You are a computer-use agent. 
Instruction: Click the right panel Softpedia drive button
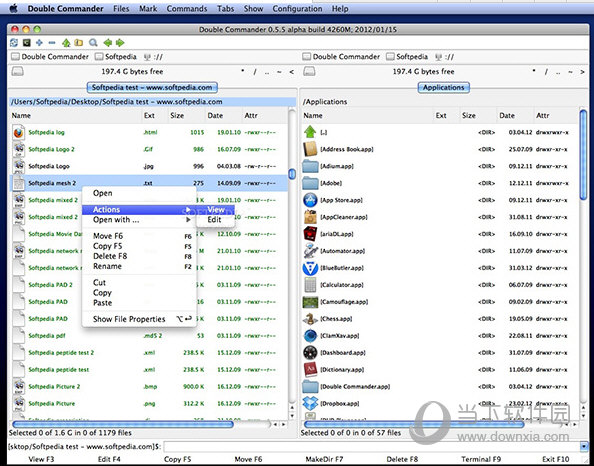(407, 57)
